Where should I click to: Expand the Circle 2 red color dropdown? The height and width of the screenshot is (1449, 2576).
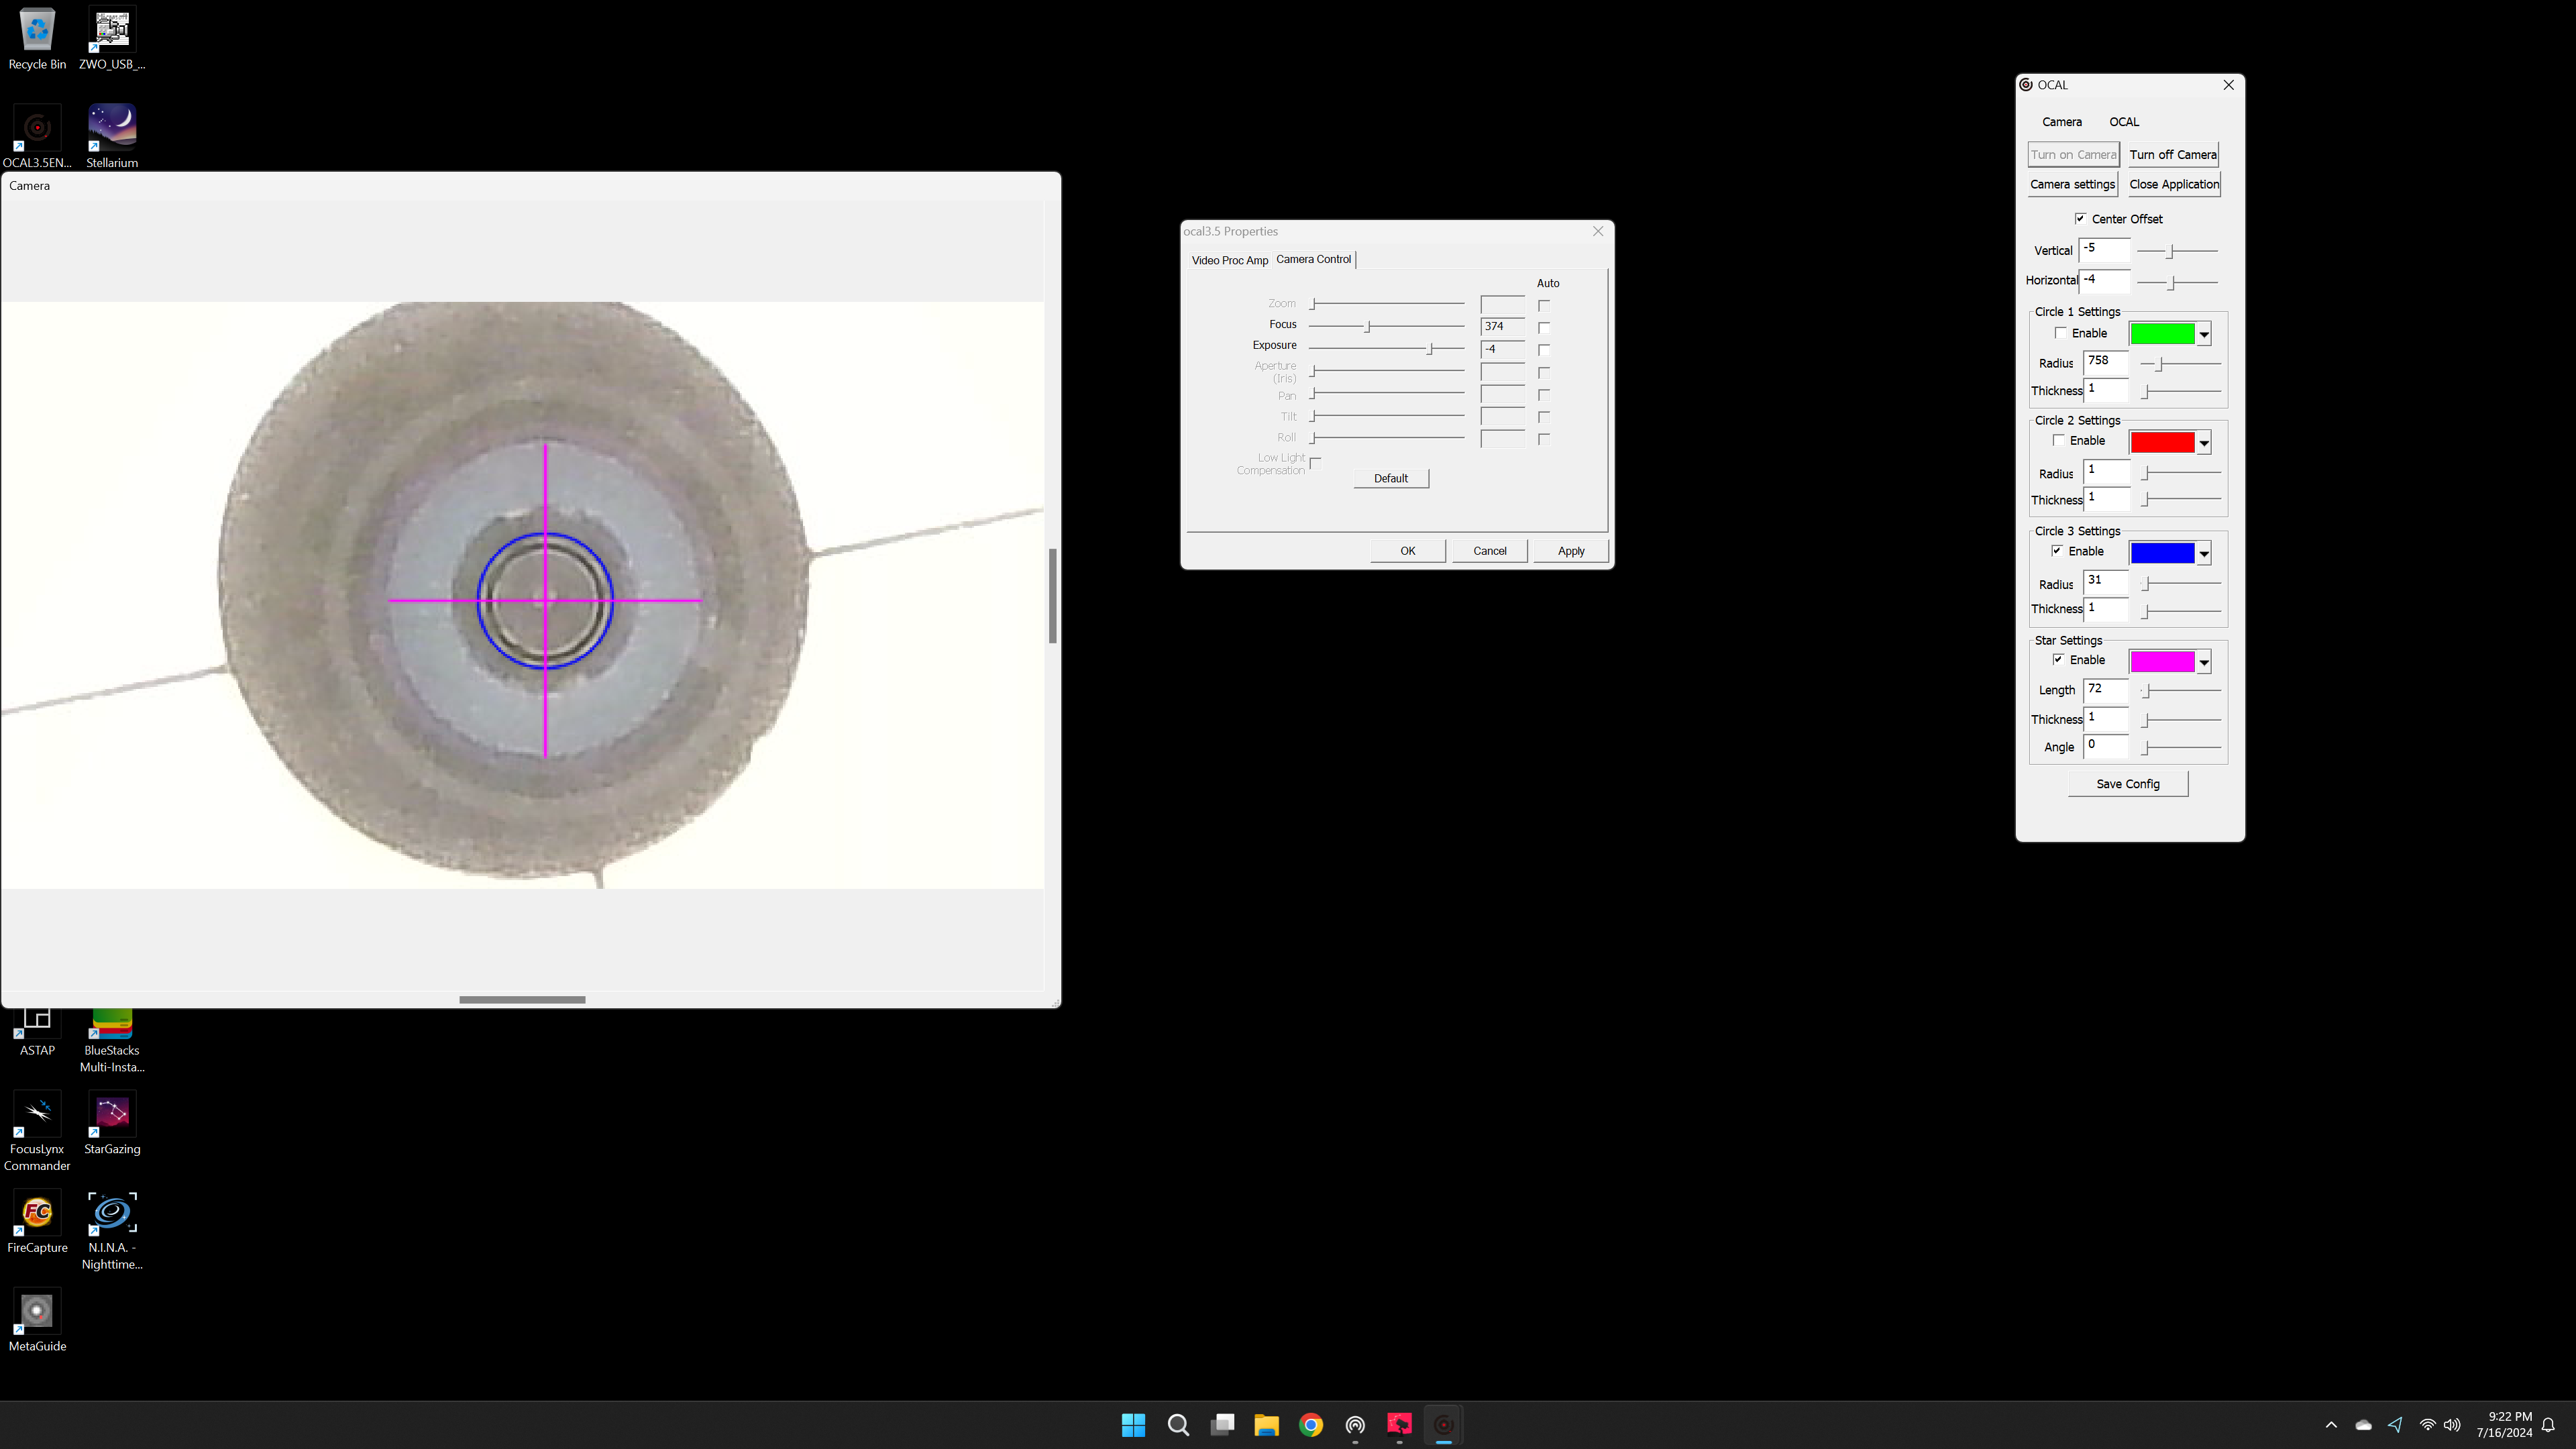[2204, 442]
